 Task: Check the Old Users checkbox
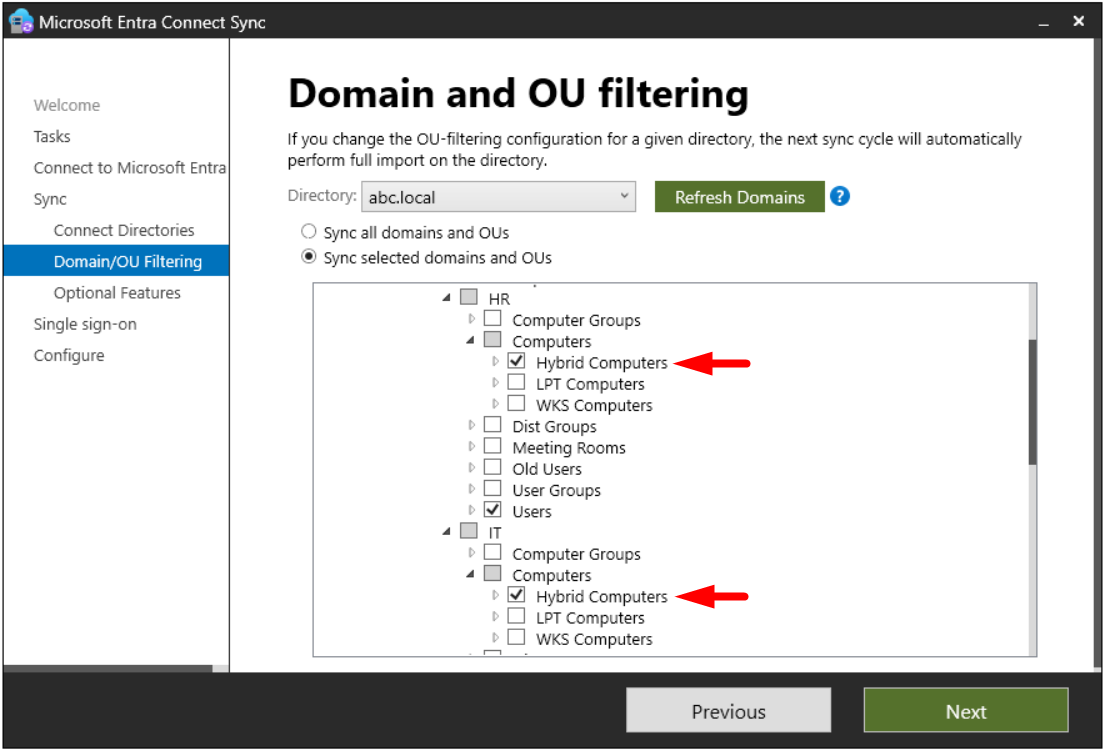pyautogui.click(x=493, y=467)
